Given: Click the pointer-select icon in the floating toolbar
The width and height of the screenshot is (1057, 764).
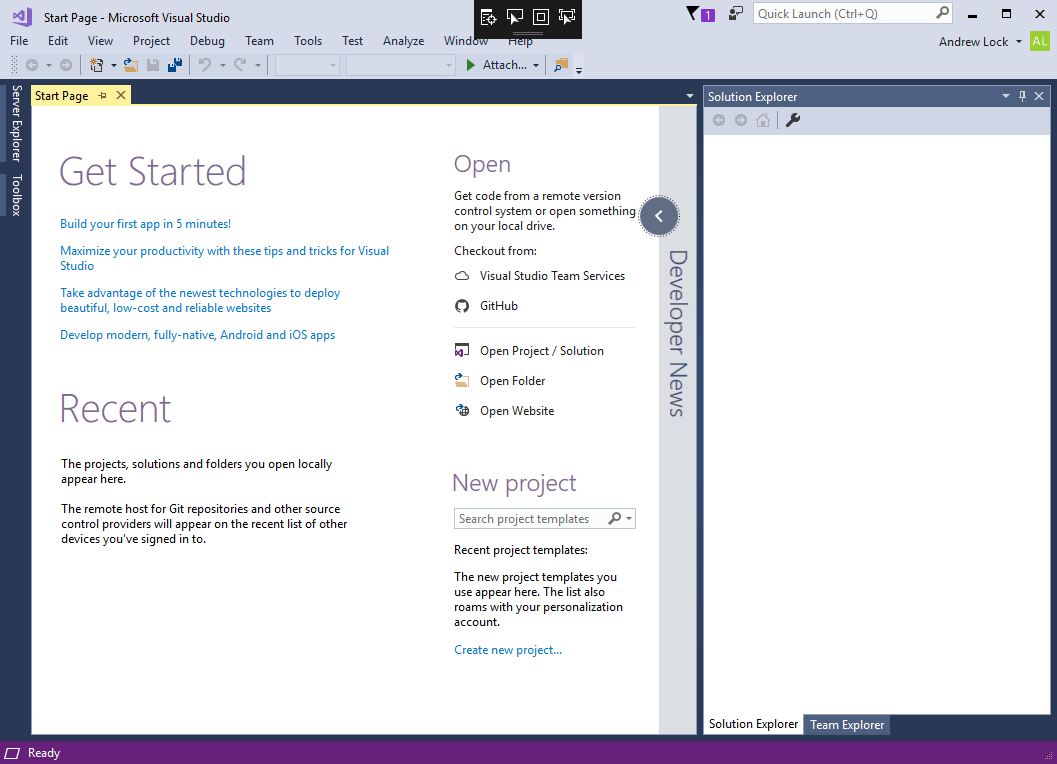Looking at the screenshot, I should (x=514, y=18).
